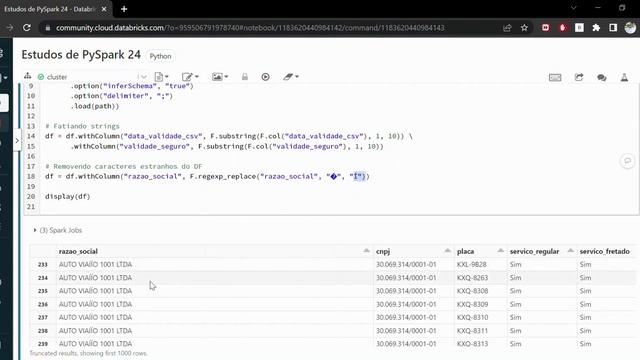640x360 pixels.
Task: Click the notebook permissions lock icon
Action: pos(245,77)
